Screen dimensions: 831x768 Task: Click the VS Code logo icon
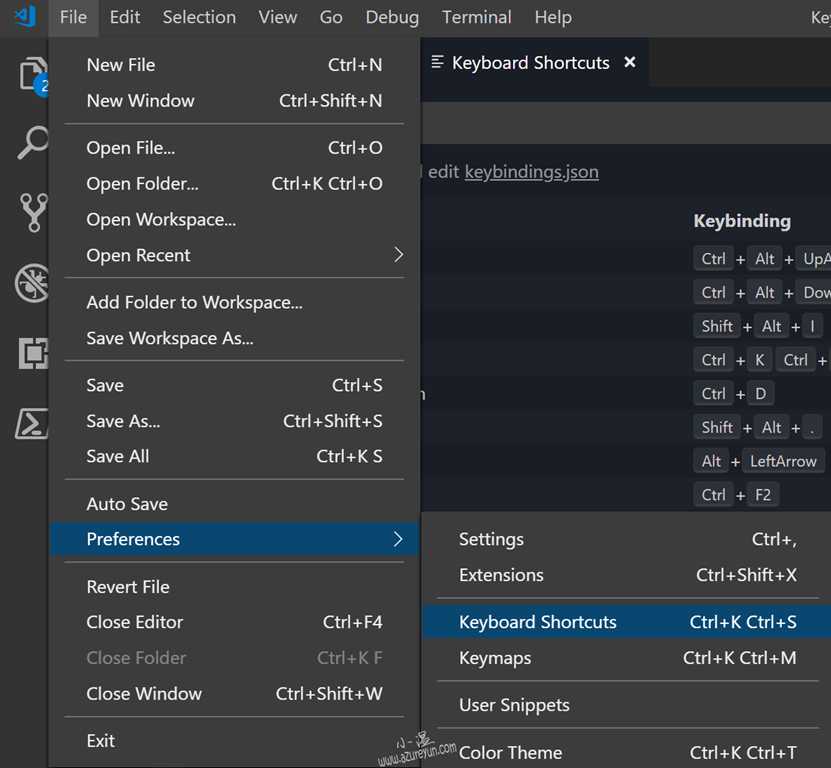tap(24, 17)
